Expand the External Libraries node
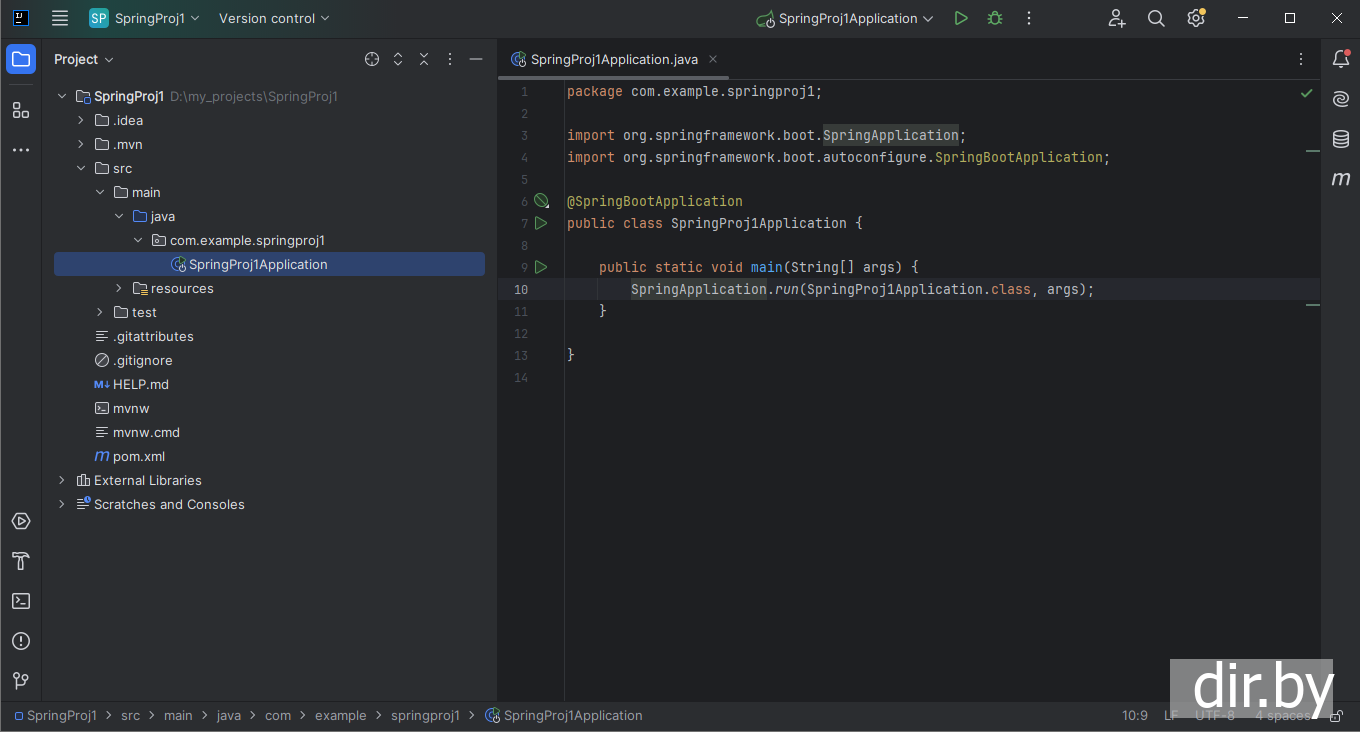The height and width of the screenshot is (732, 1360). coord(62,480)
